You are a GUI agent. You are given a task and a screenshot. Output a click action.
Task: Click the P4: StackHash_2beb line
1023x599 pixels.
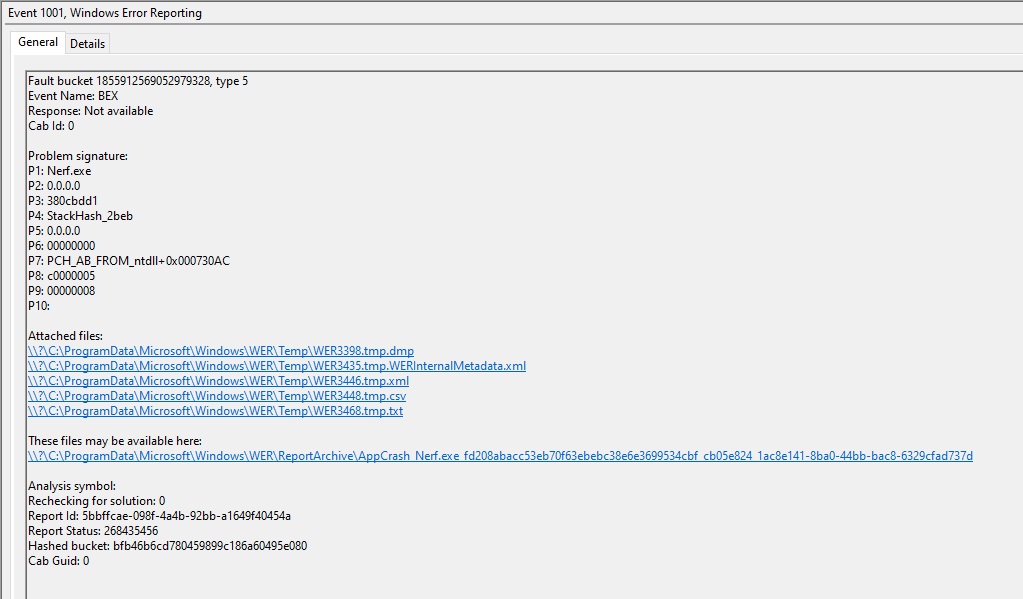tap(80, 216)
